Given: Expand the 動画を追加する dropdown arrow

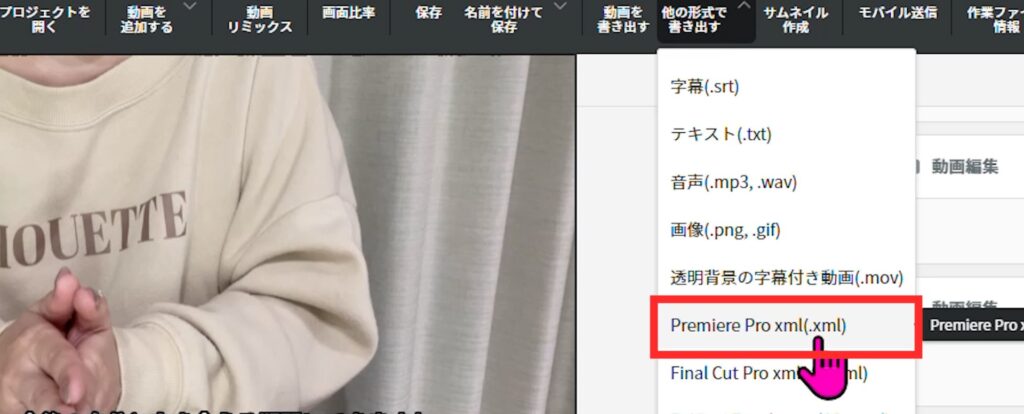Looking at the screenshot, I should click(190, 7).
